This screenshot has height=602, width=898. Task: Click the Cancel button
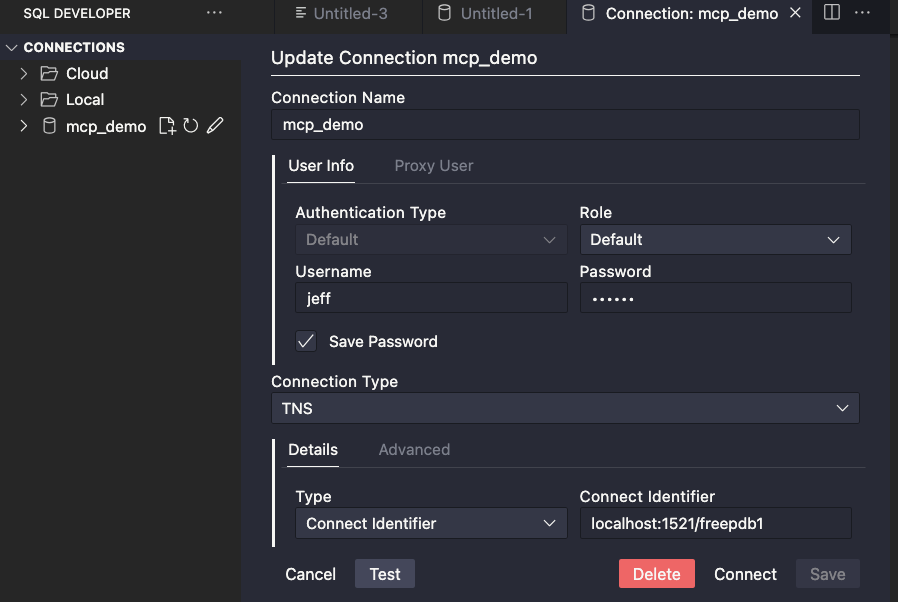click(x=310, y=574)
